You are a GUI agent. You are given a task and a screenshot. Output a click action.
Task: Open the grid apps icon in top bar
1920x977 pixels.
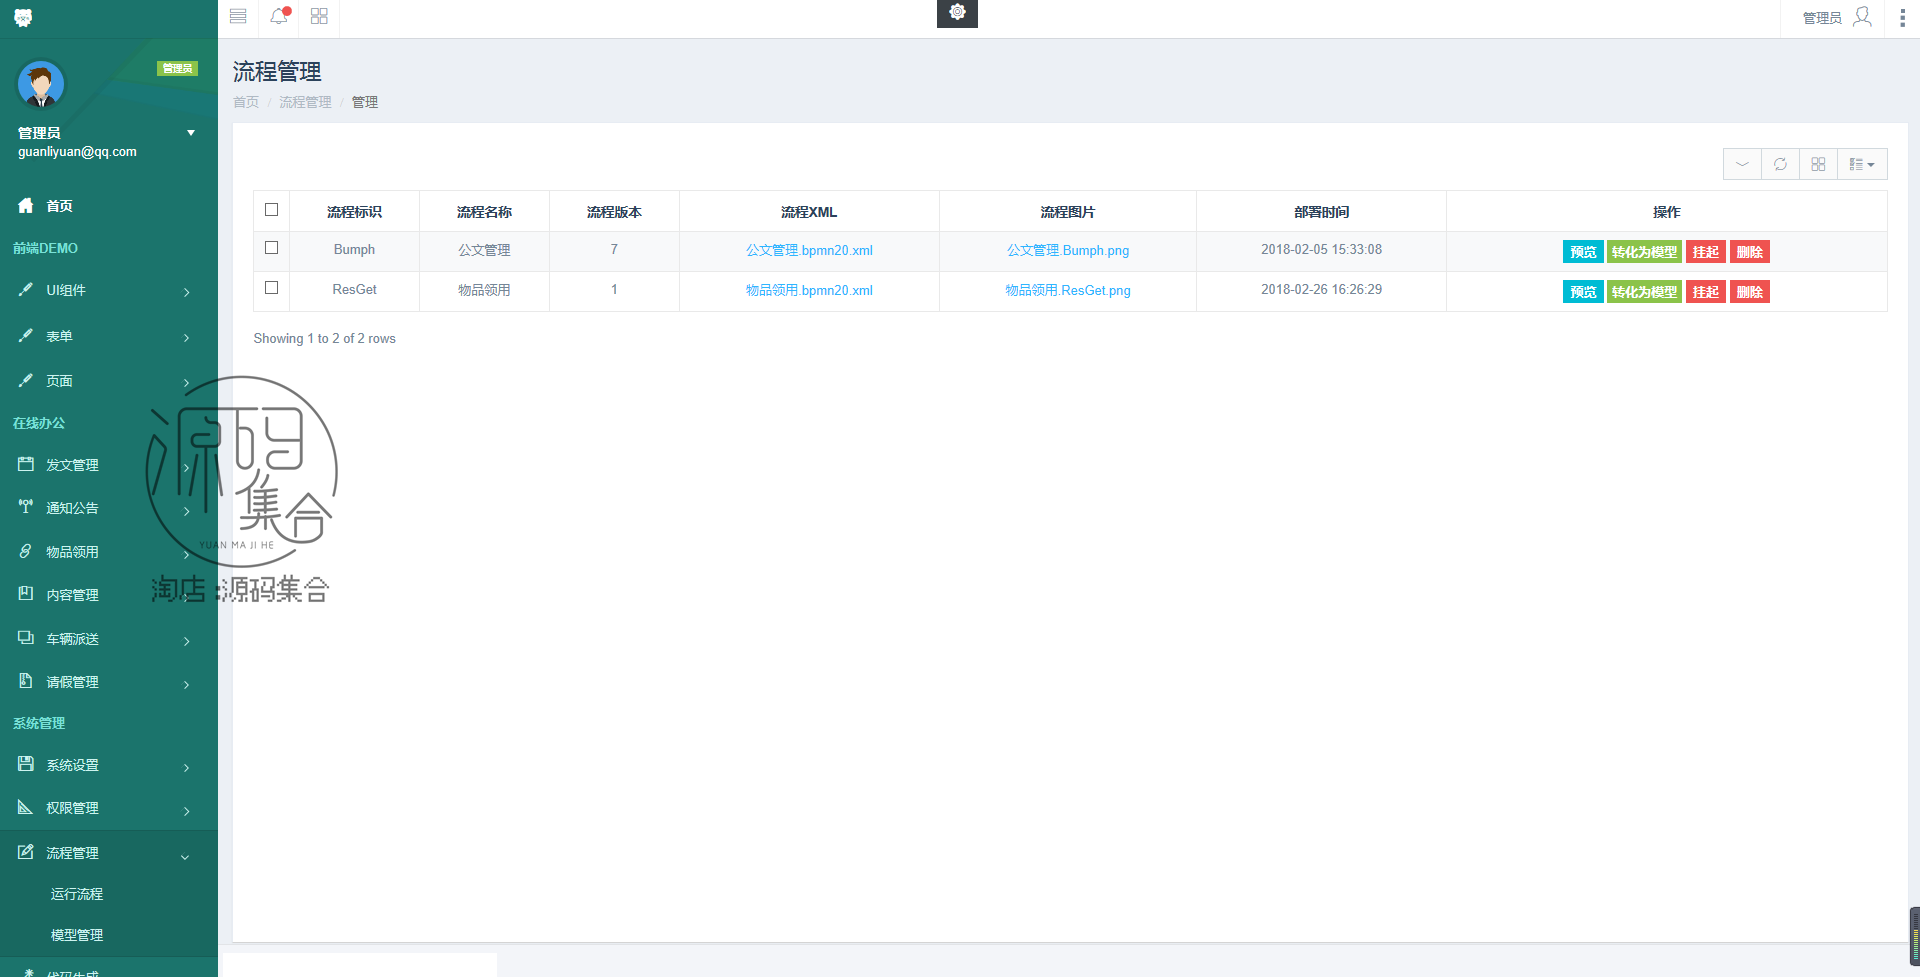319,16
